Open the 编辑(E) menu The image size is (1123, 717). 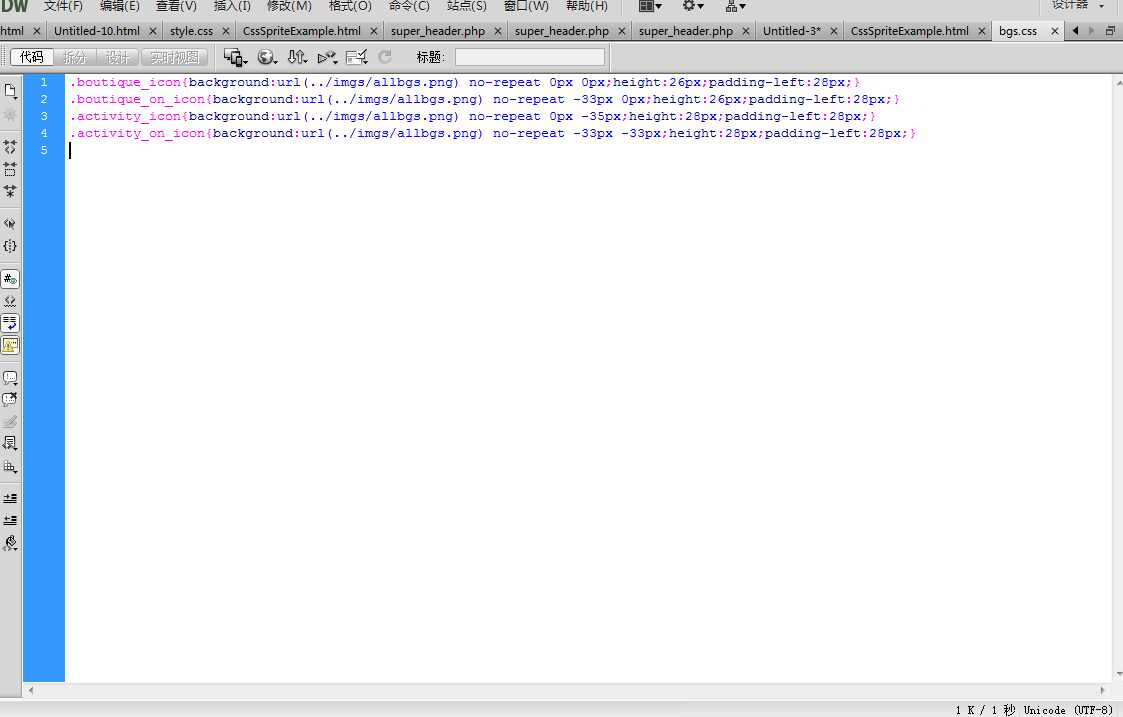pos(120,6)
